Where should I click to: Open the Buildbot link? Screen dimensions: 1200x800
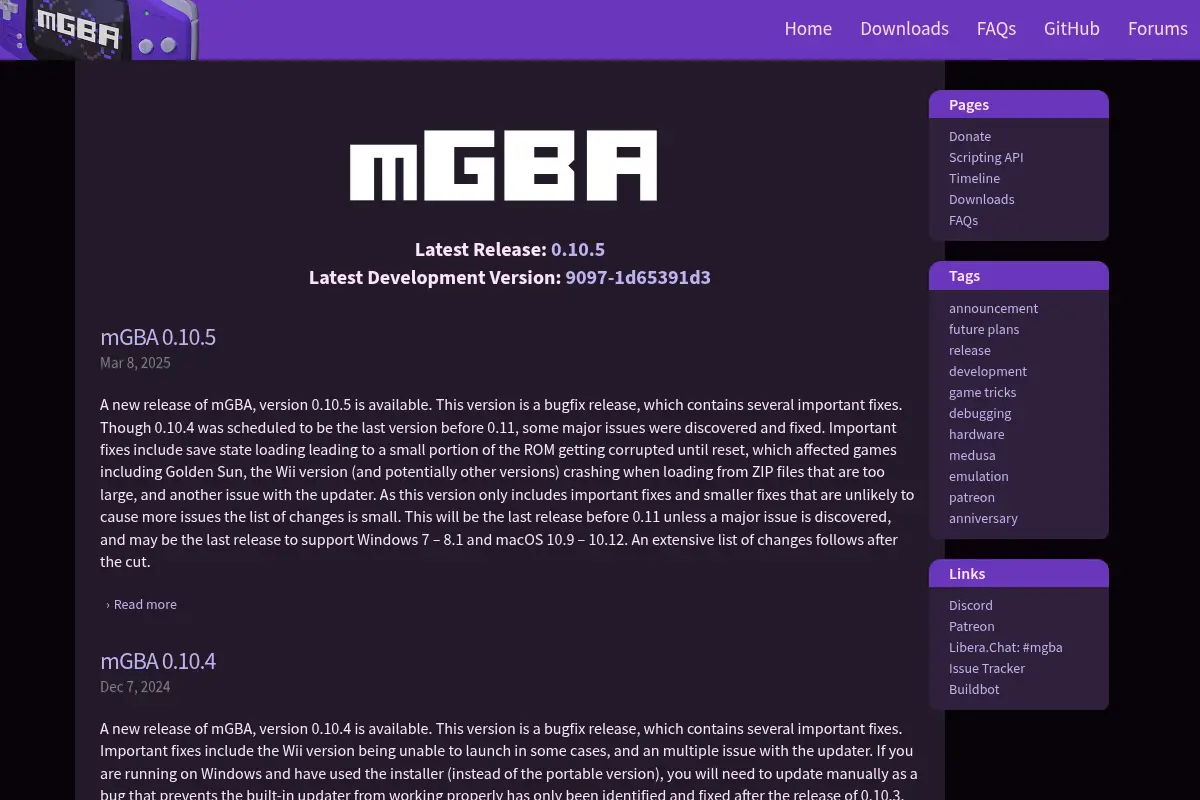[974, 689]
